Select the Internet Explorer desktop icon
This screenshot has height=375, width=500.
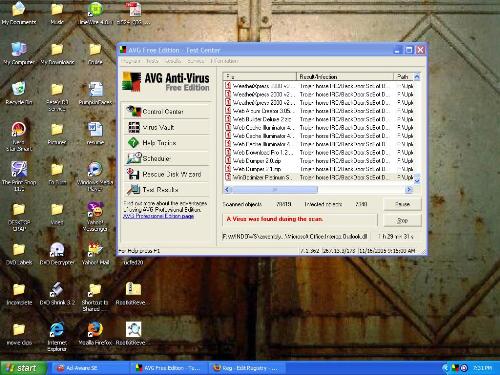(x=57, y=336)
